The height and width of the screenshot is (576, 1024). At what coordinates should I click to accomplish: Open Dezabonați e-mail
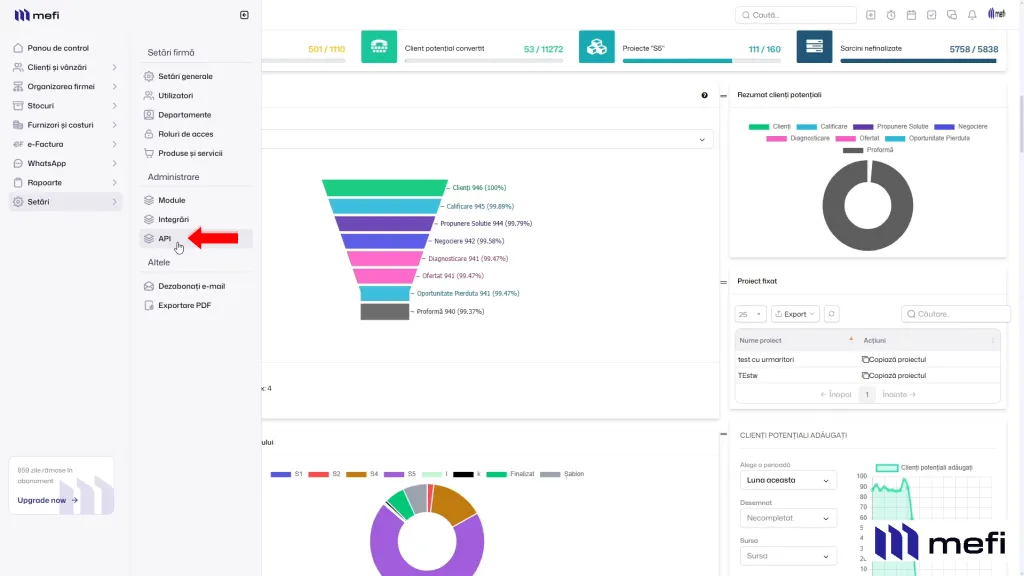point(191,286)
